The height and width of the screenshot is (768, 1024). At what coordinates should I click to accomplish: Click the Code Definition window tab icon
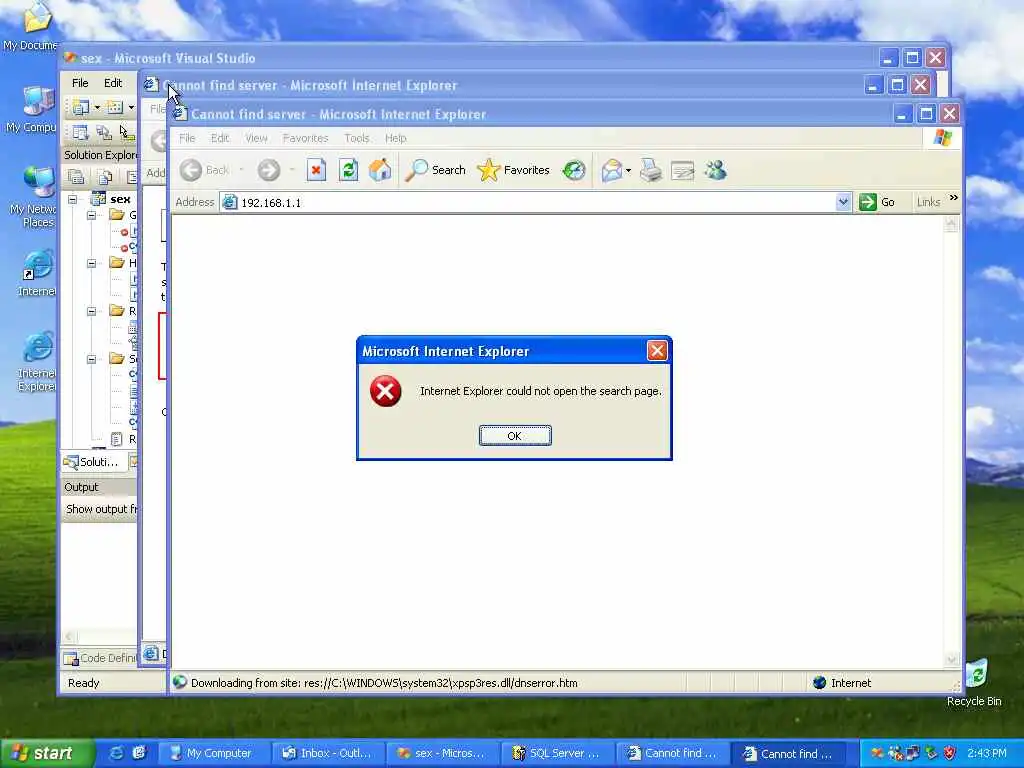[x=71, y=658]
